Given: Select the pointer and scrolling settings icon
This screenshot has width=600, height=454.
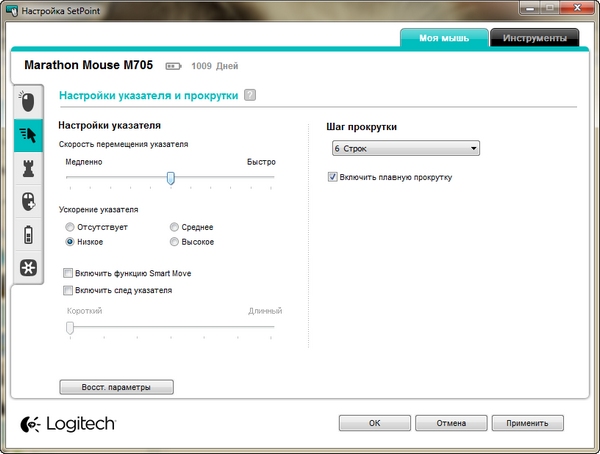Looking at the screenshot, I should [x=28, y=135].
